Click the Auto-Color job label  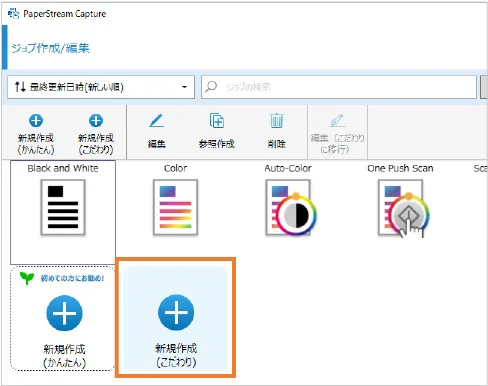coord(288,168)
